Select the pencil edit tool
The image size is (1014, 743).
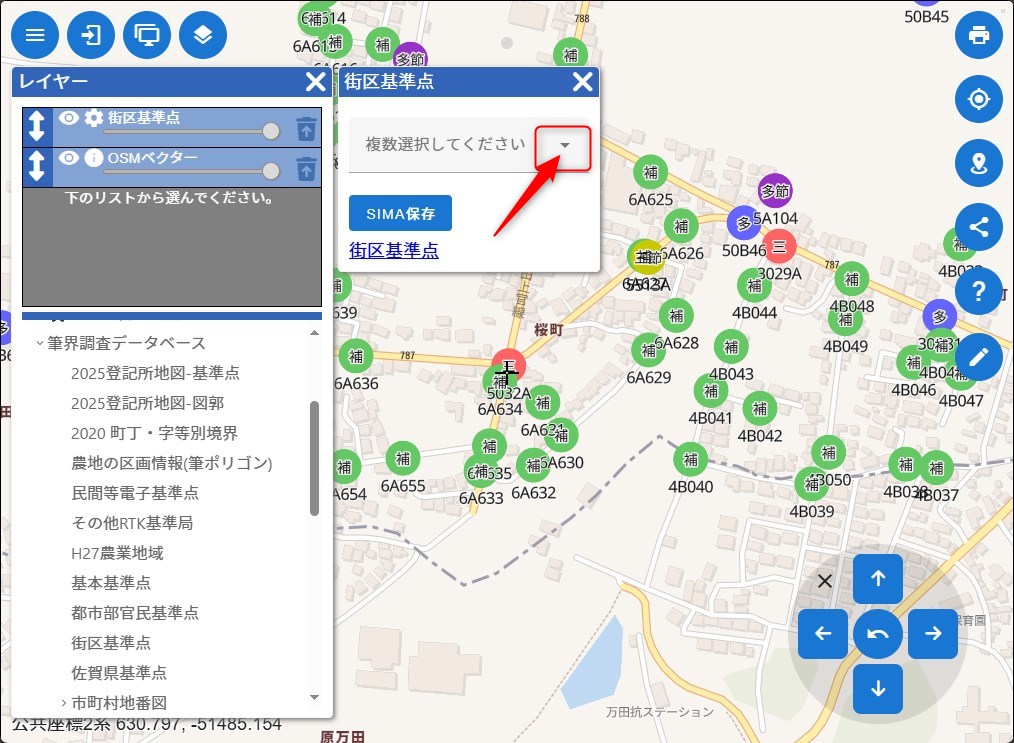coord(978,355)
